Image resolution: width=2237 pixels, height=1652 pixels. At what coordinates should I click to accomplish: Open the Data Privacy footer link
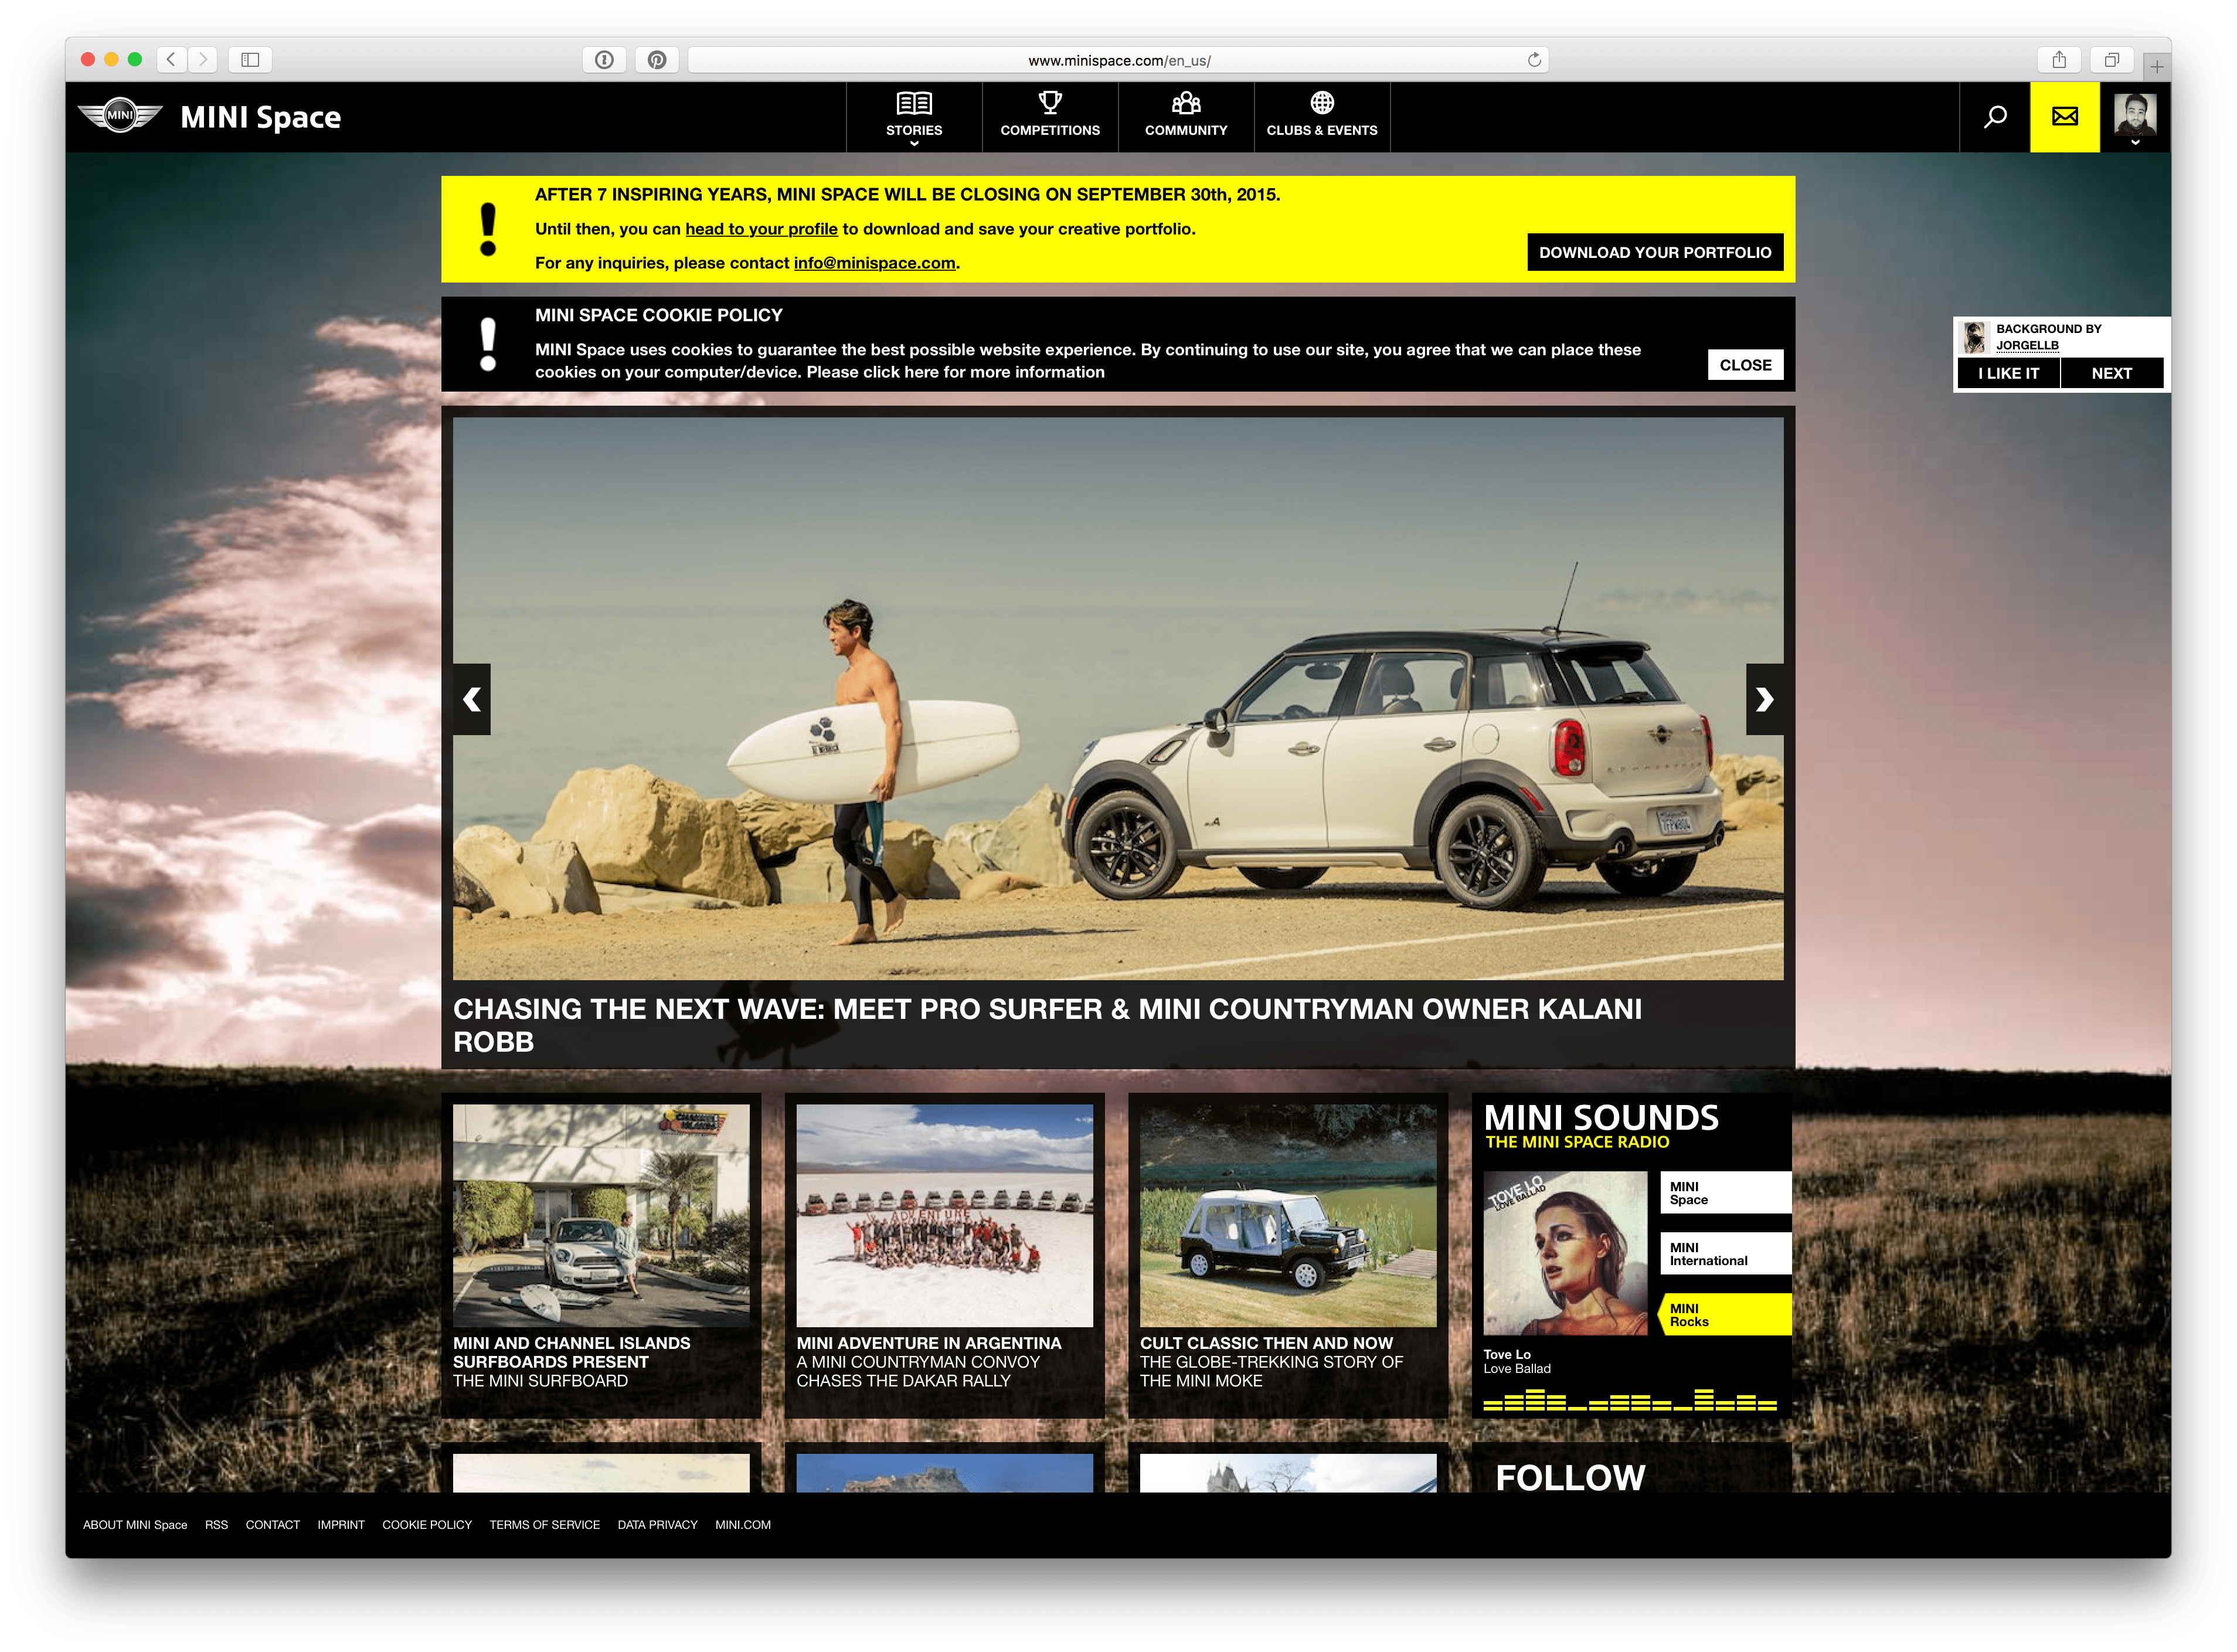point(657,1525)
